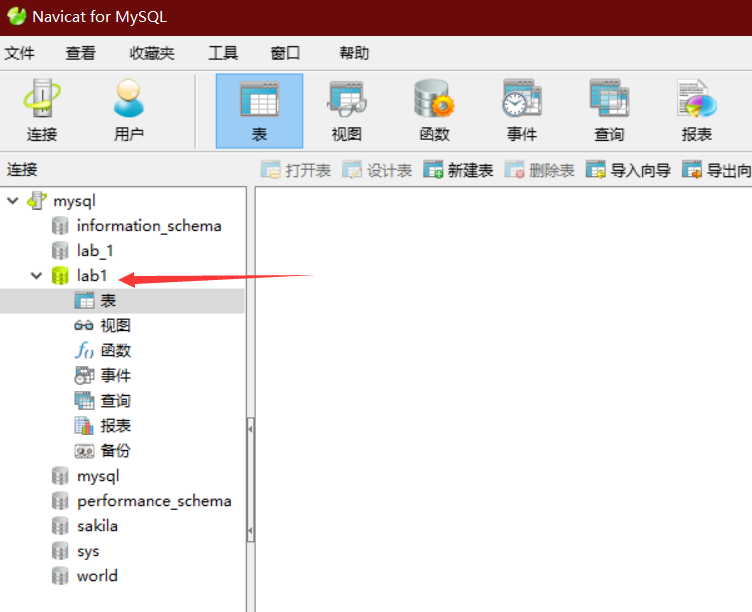Click the world database icon
752x612 pixels.
click(x=60, y=576)
